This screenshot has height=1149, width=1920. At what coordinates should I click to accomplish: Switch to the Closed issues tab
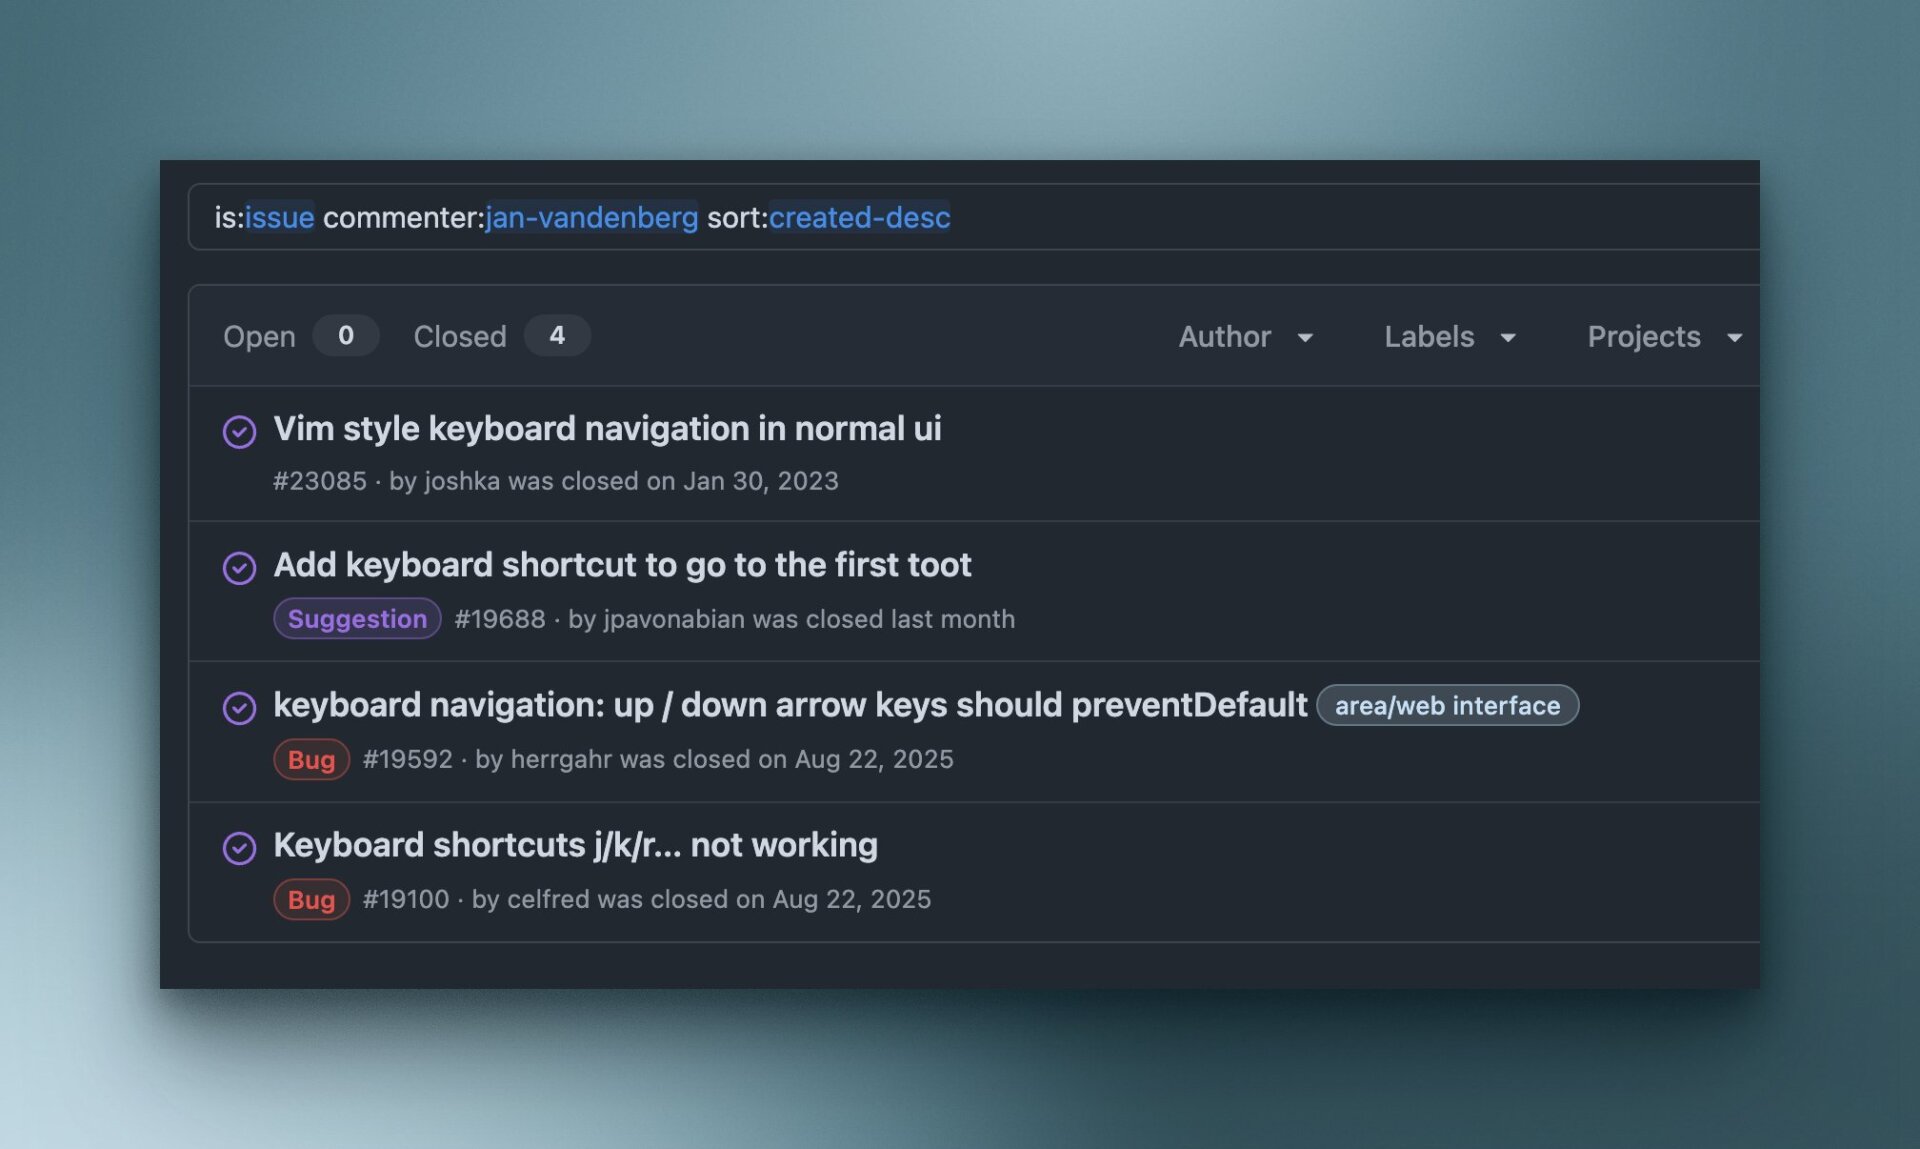459,336
